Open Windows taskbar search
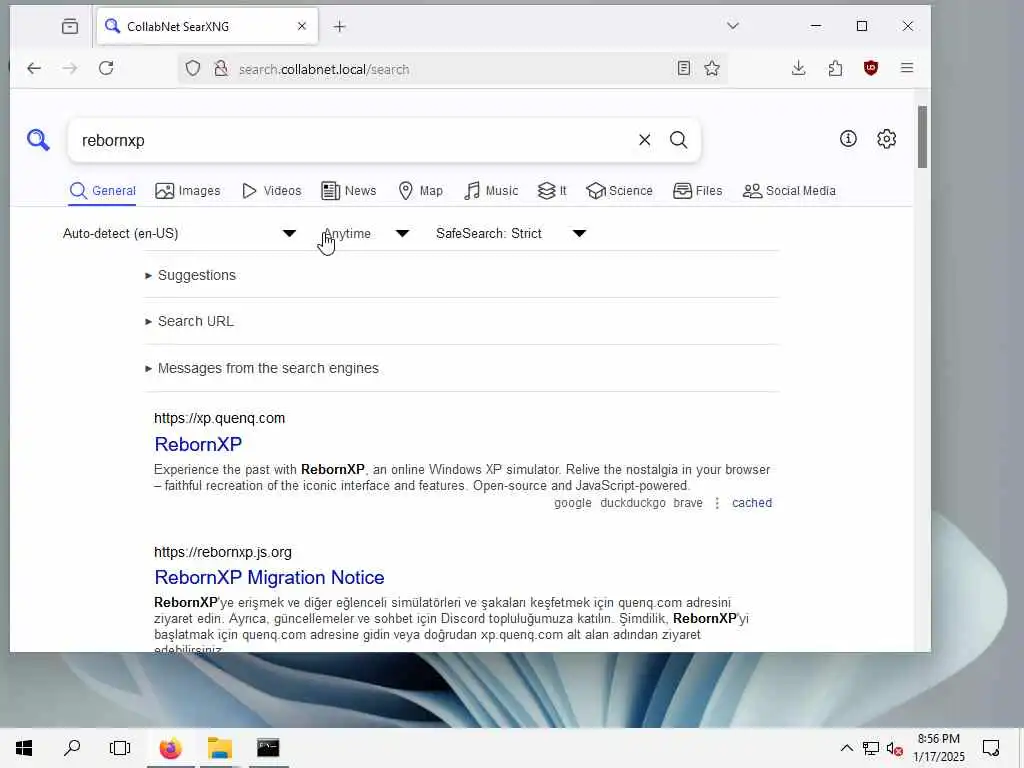 point(72,748)
